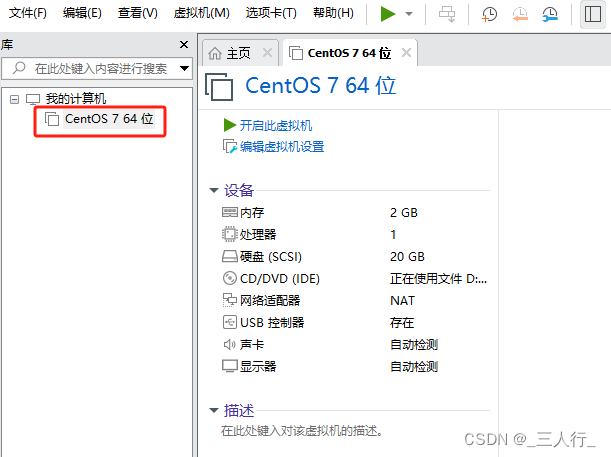Open the snapshot manager wrench-clock icon
The image size is (611, 457).
tap(550, 14)
